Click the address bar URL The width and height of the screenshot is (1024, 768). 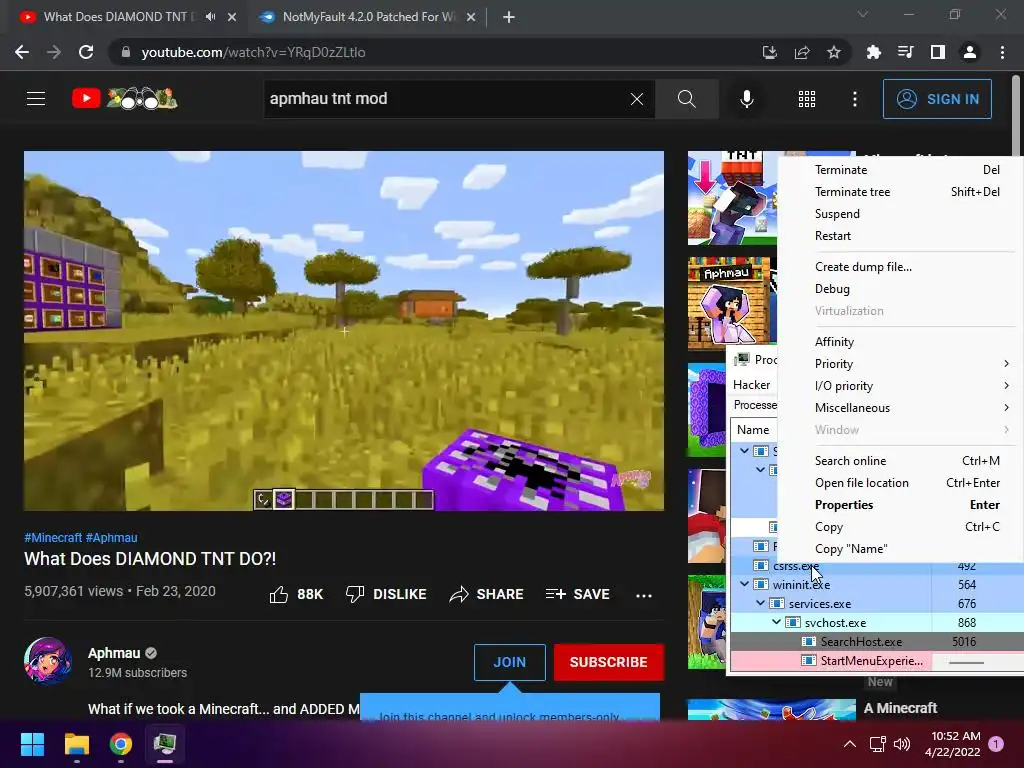pyautogui.click(x=253, y=52)
